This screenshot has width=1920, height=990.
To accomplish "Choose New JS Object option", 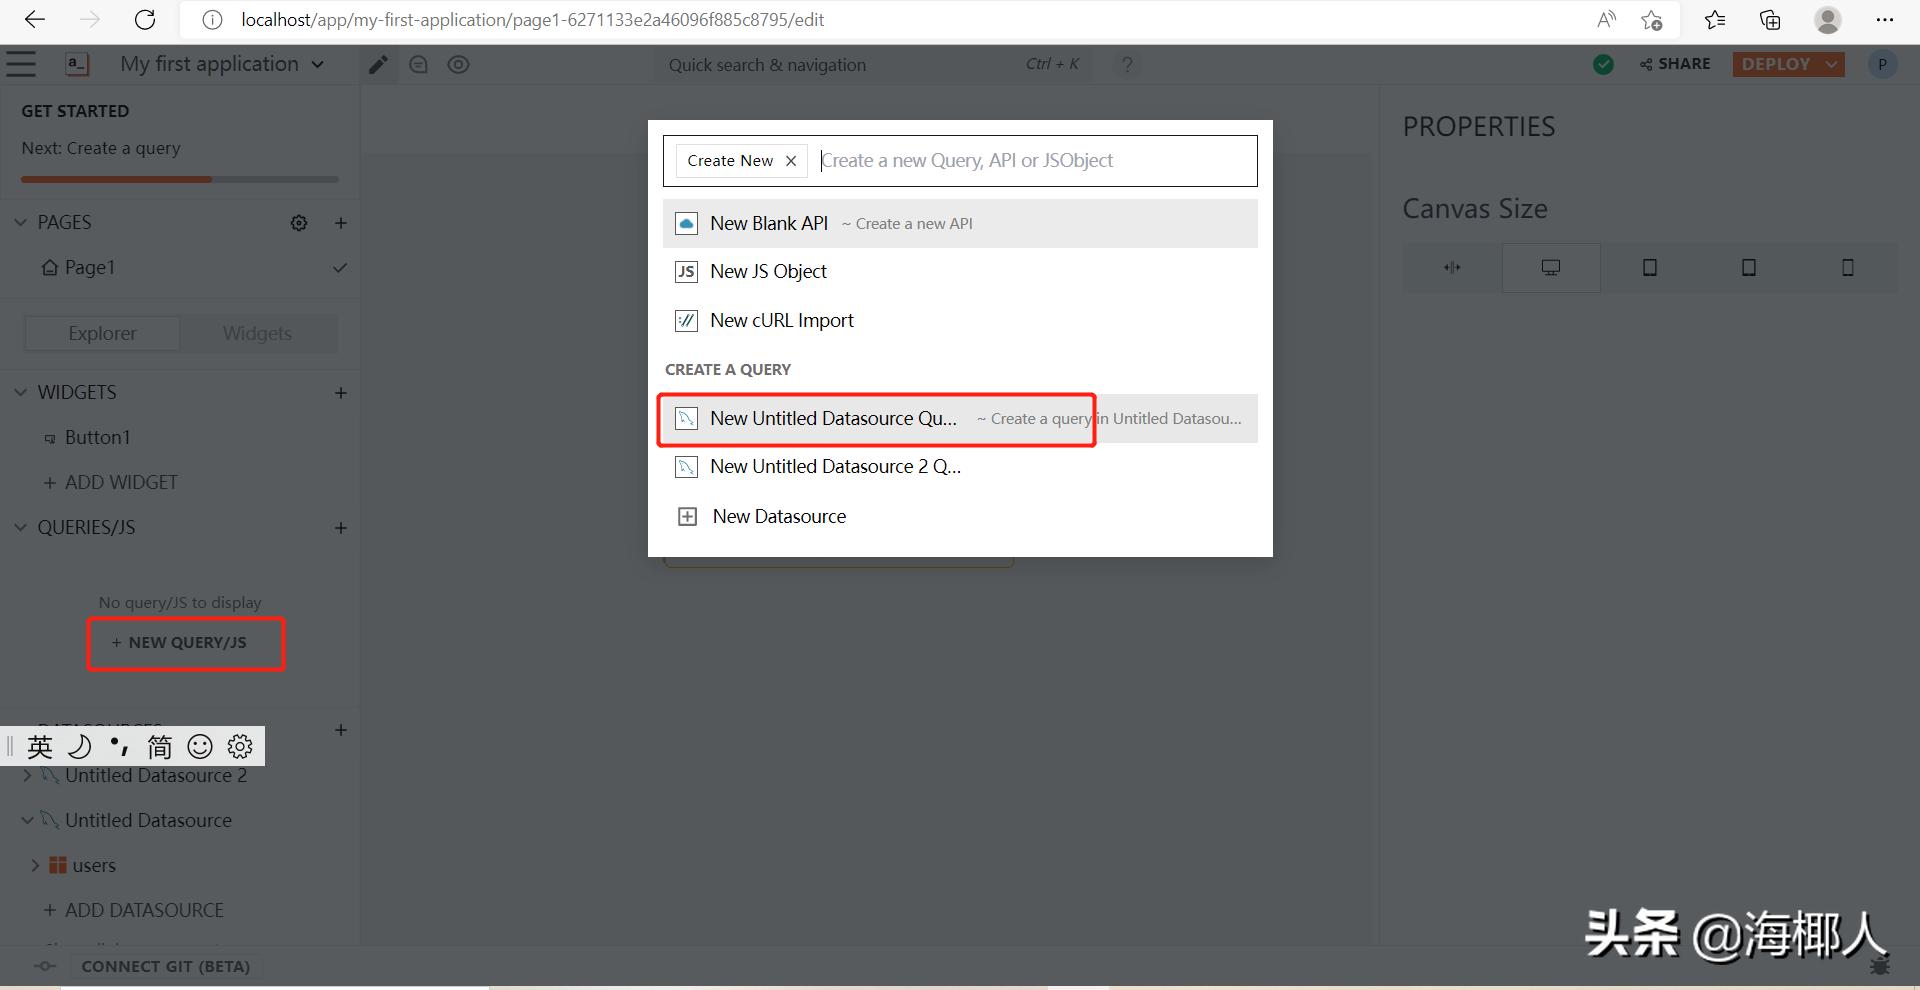I will coord(960,271).
